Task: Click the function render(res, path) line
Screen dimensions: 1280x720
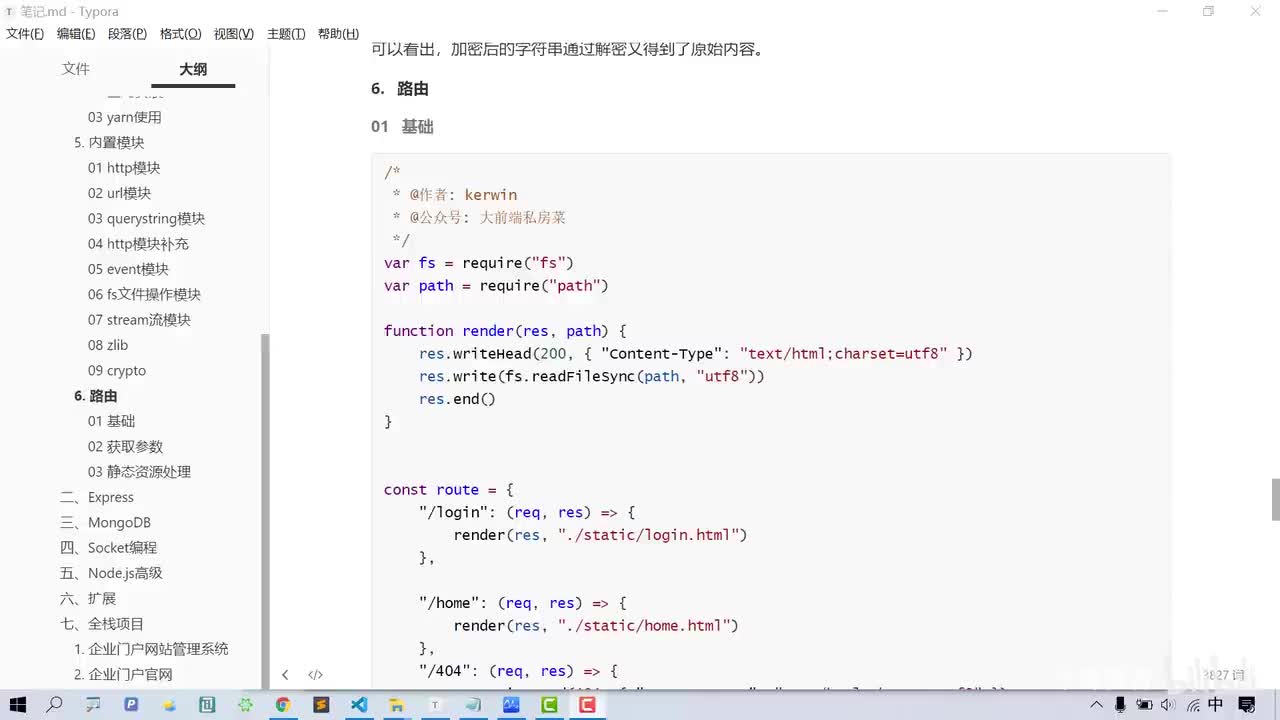Action: [505, 331]
